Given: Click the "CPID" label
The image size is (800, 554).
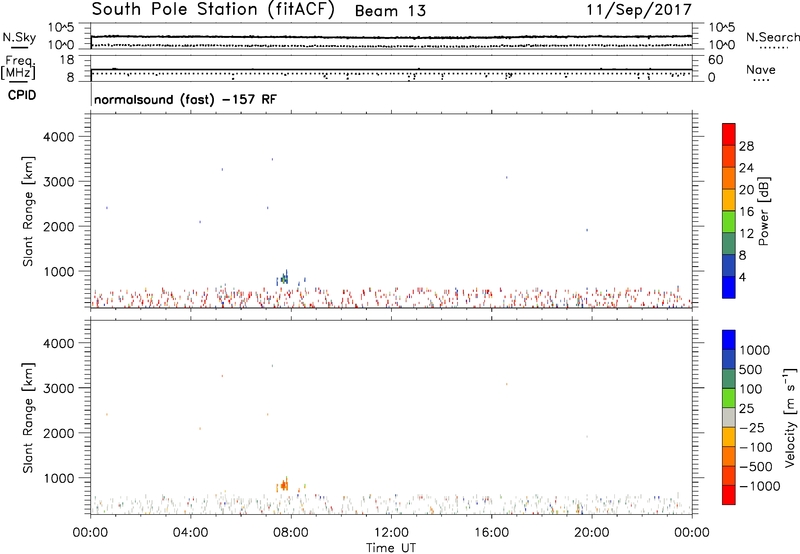Looking at the screenshot, I should point(22,95).
